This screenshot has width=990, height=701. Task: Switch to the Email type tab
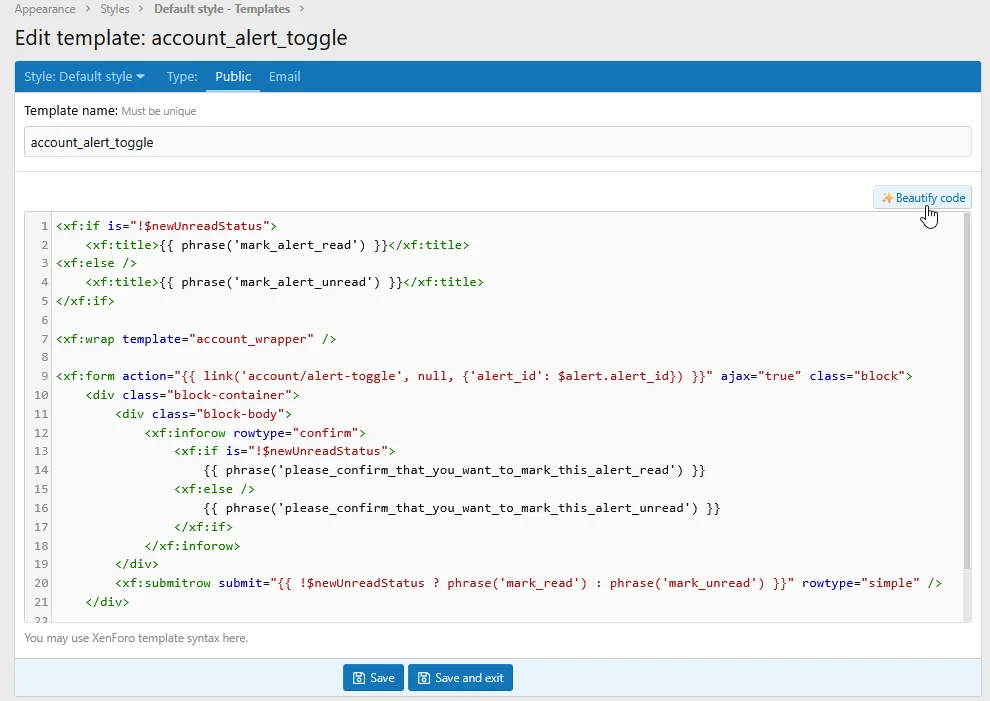(x=284, y=76)
